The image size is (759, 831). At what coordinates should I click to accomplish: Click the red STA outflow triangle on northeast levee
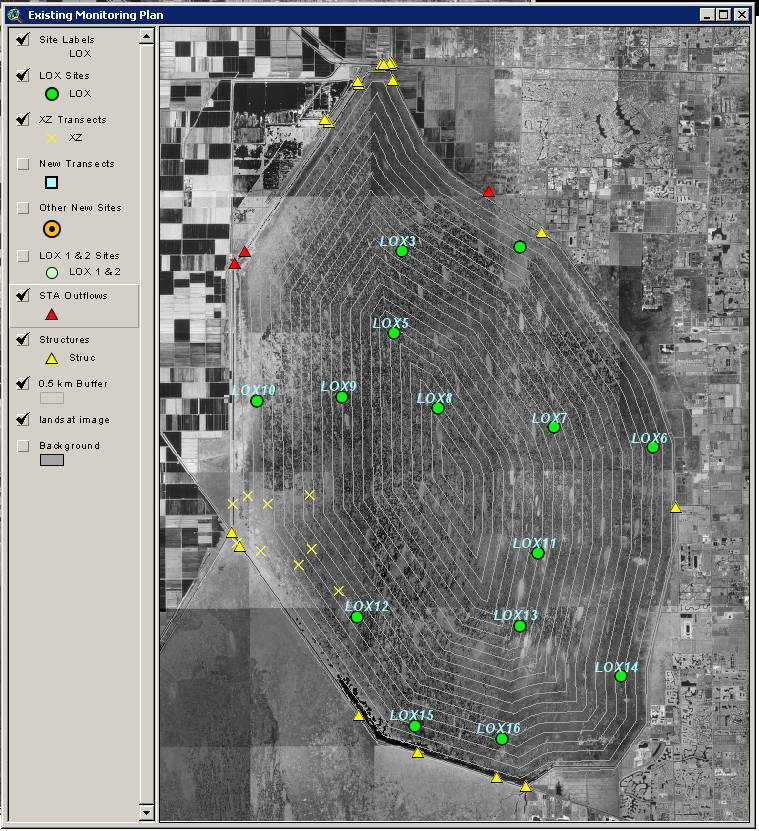click(489, 191)
